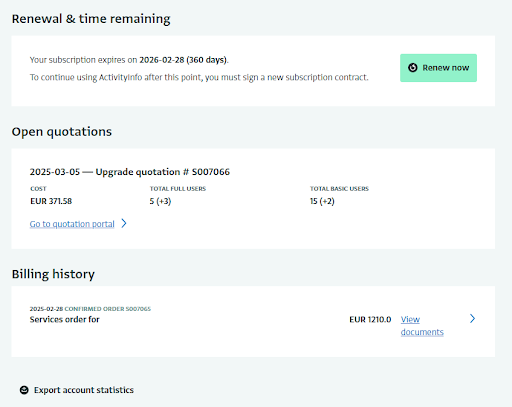The width and height of the screenshot is (512, 407).
Task: Select the Services order for billing entry
Action: click(x=65, y=320)
